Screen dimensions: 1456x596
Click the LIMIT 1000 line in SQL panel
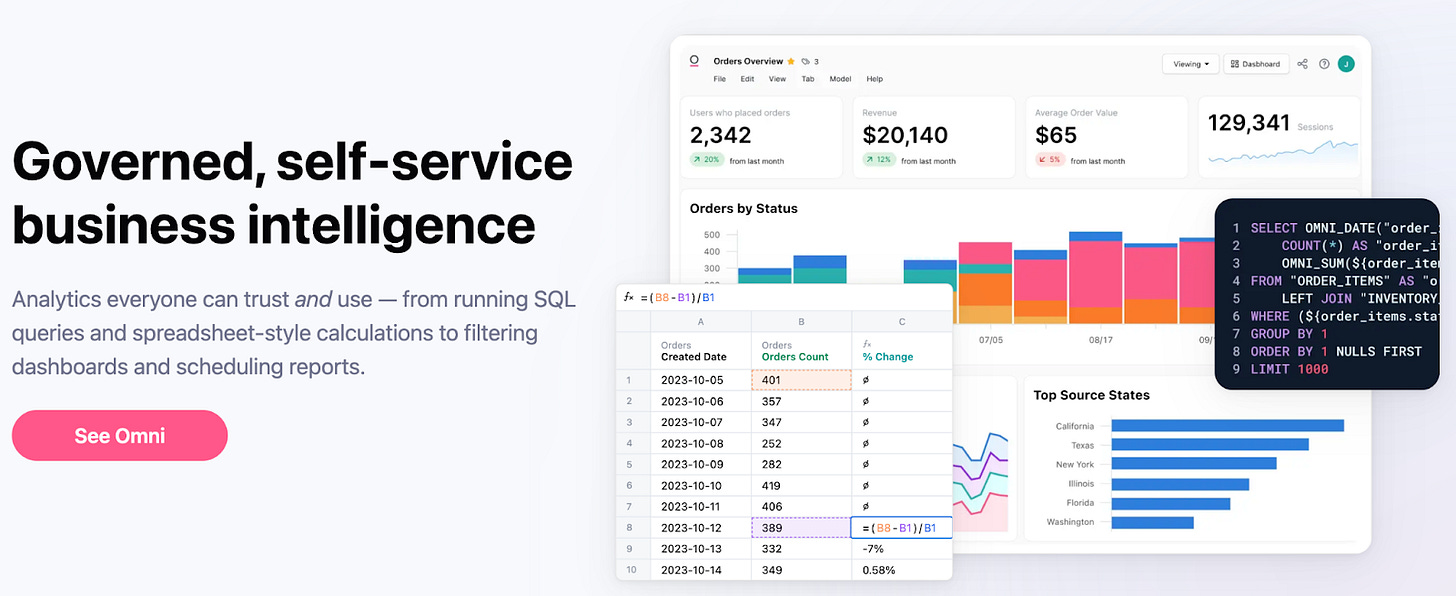(1290, 369)
